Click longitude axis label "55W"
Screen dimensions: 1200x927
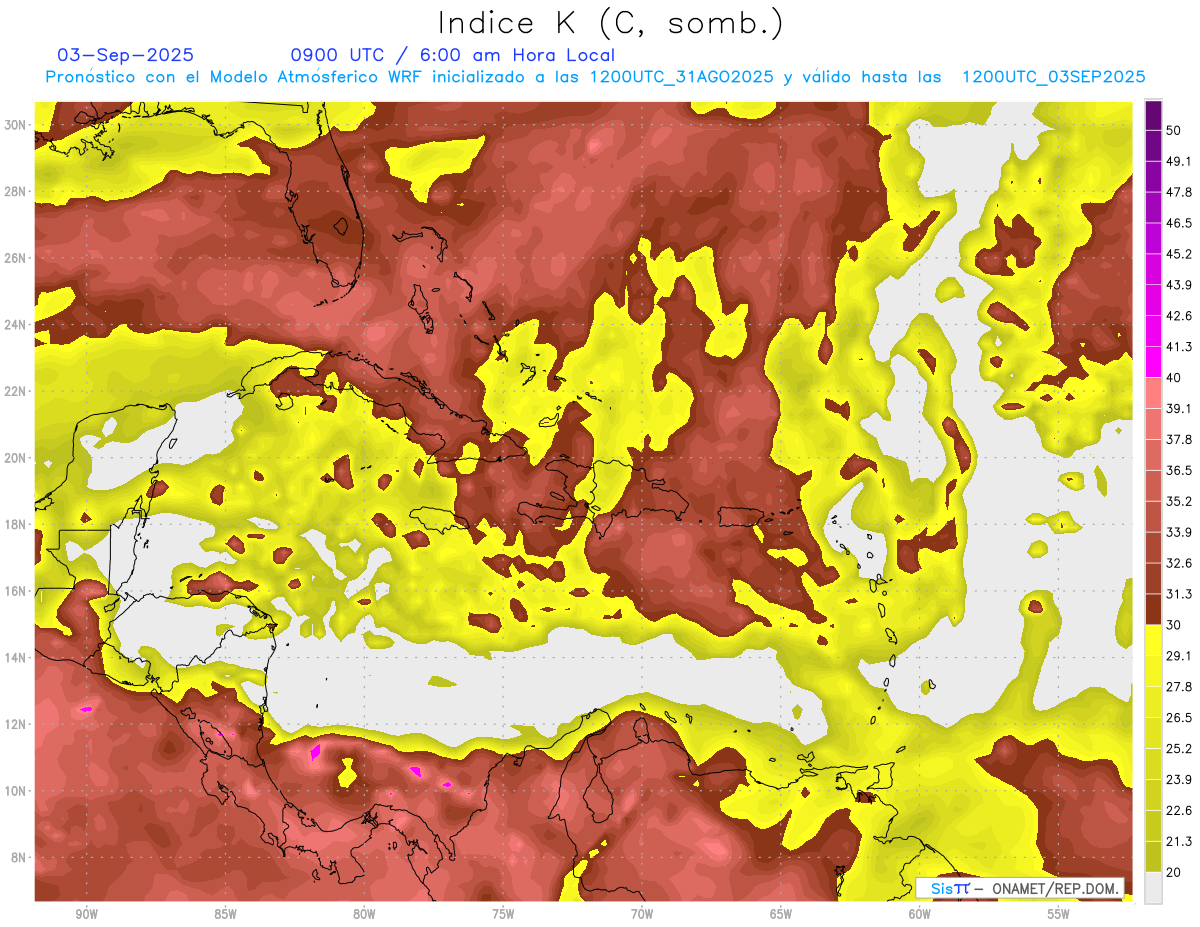pos(1059,914)
